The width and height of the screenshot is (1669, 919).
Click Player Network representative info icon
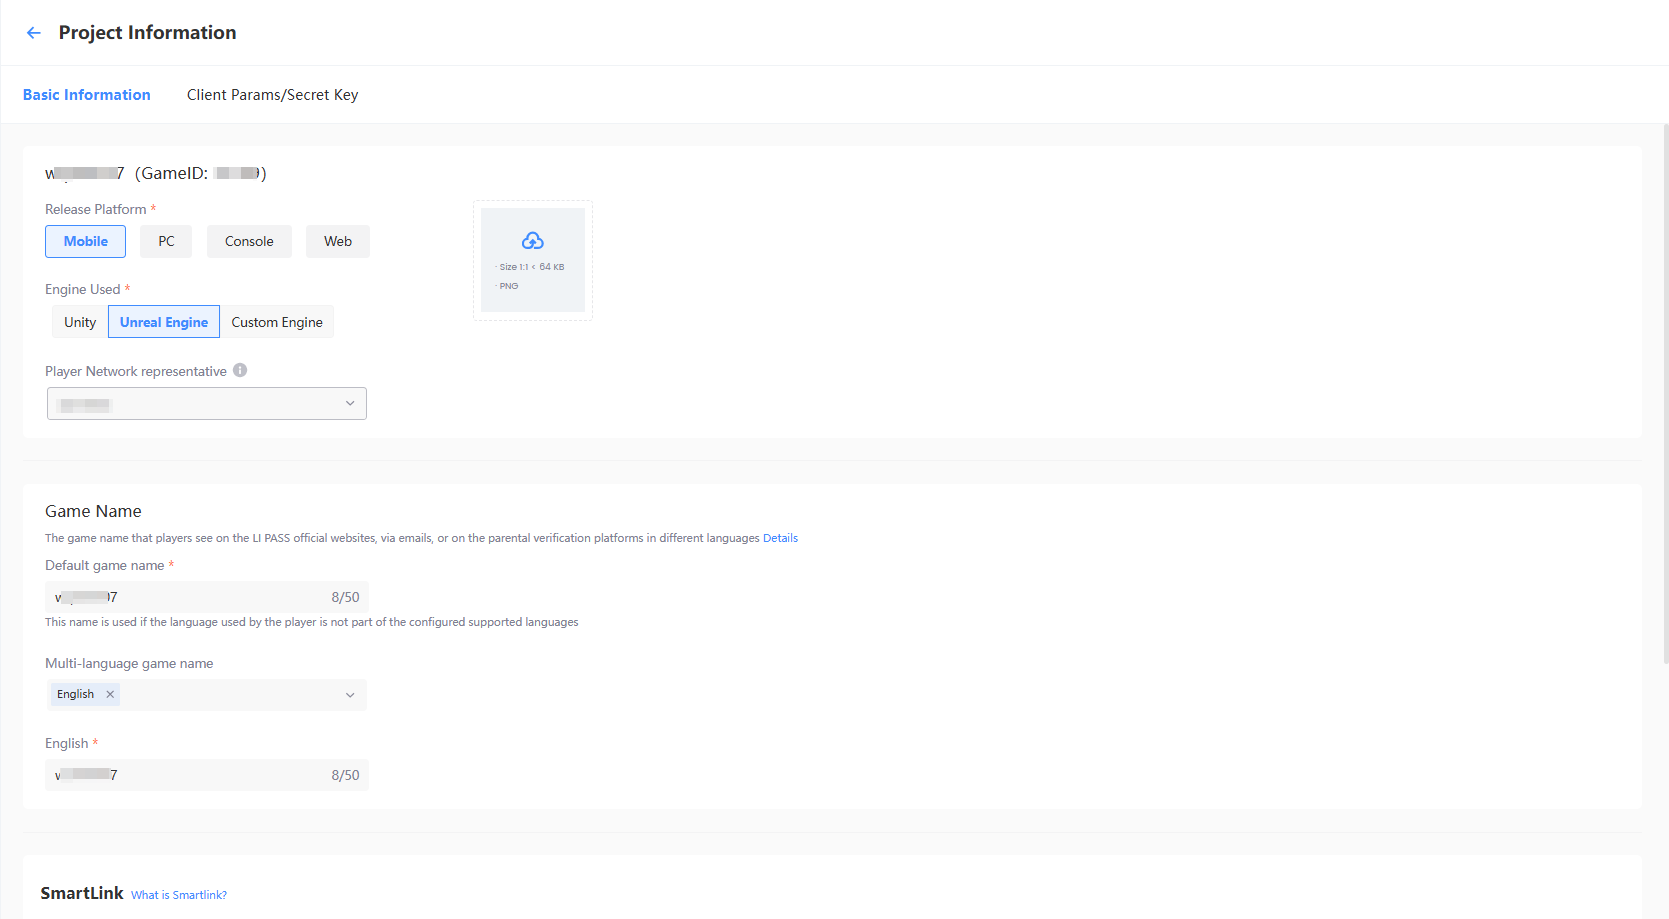click(x=240, y=370)
